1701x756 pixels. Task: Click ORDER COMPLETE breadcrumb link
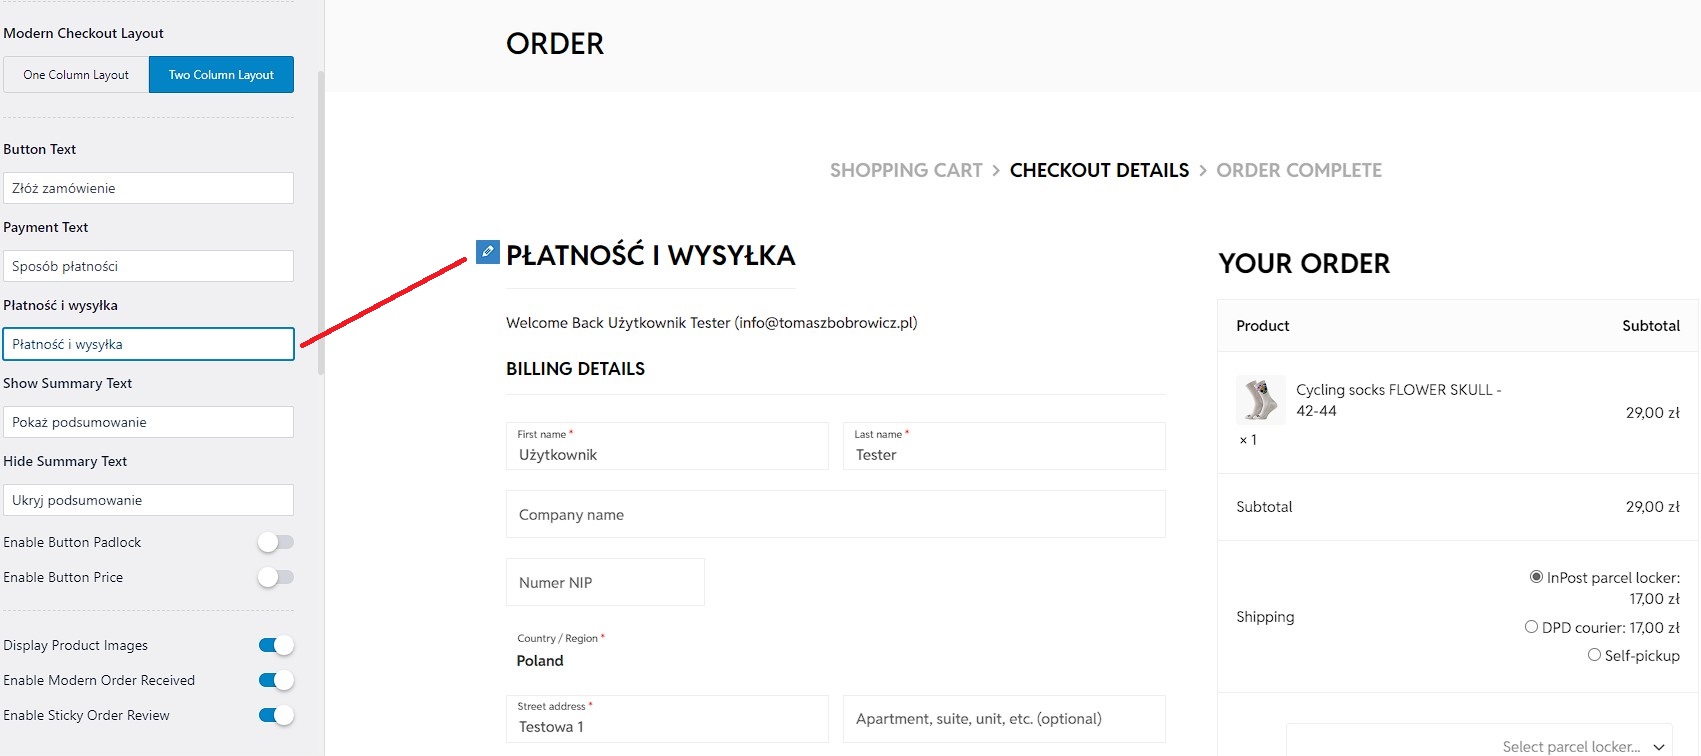[1299, 170]
